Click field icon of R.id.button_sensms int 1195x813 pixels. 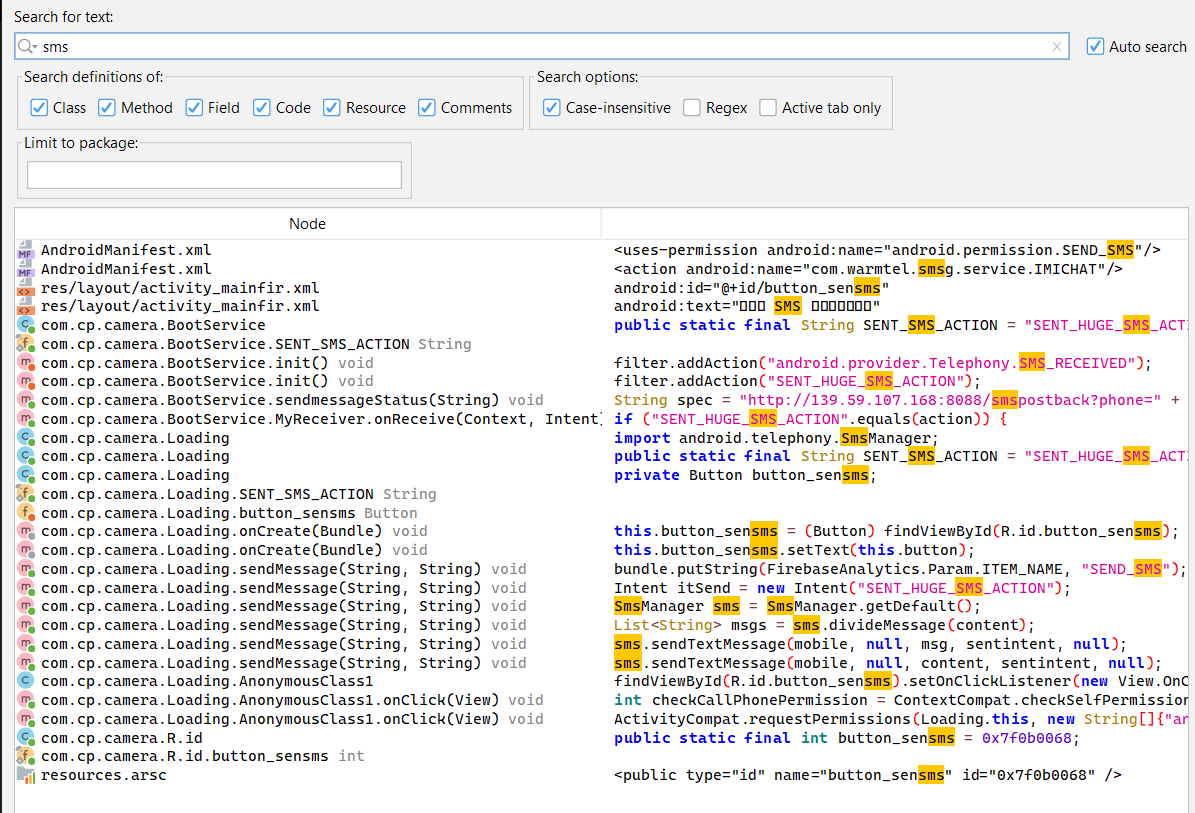(x=26, y=756)
